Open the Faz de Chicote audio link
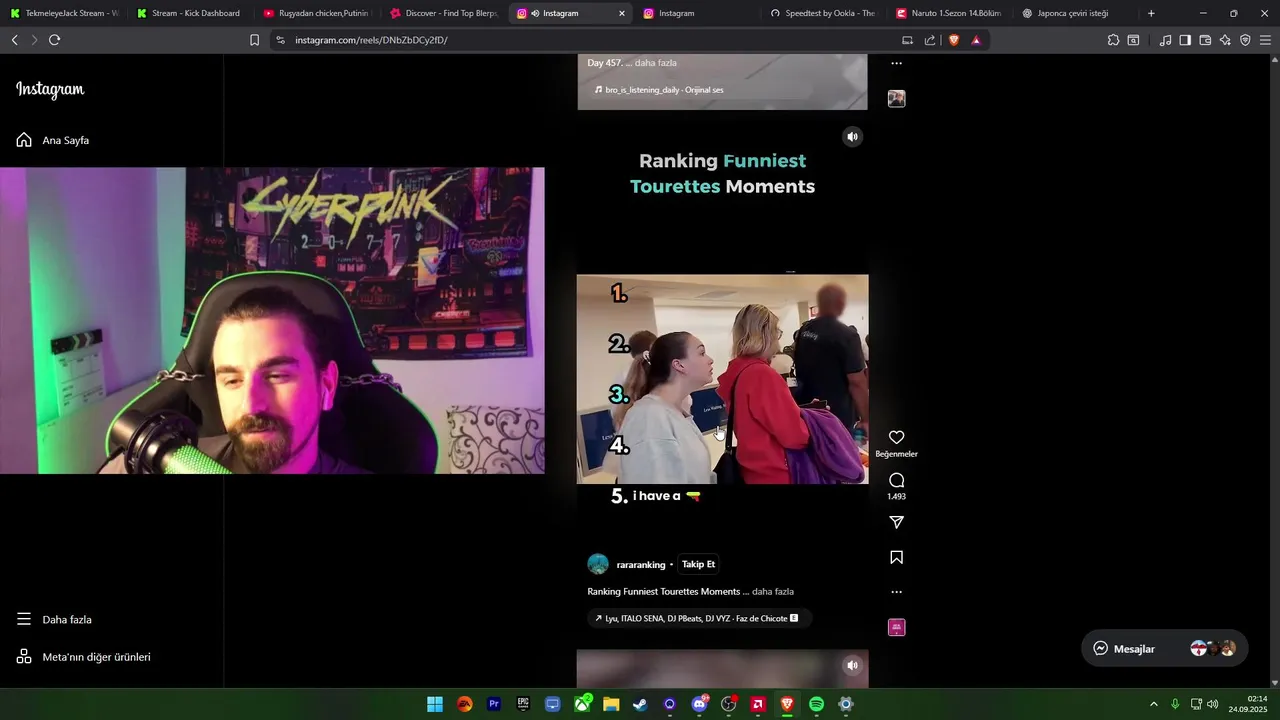The height and width of the screenshot is (720, 1280). pyautogui.click(x=699, y=618)
